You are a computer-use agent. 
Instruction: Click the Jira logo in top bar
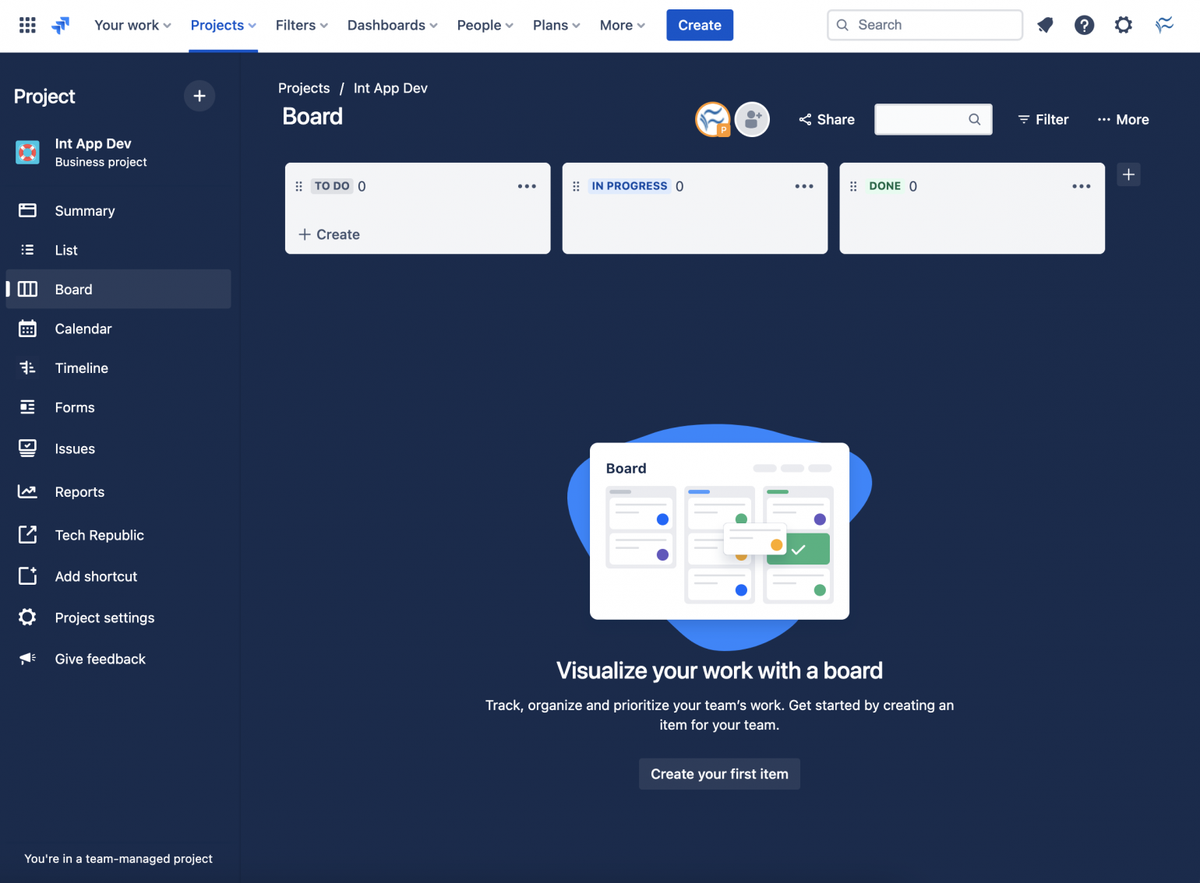(x=60, y=24)
